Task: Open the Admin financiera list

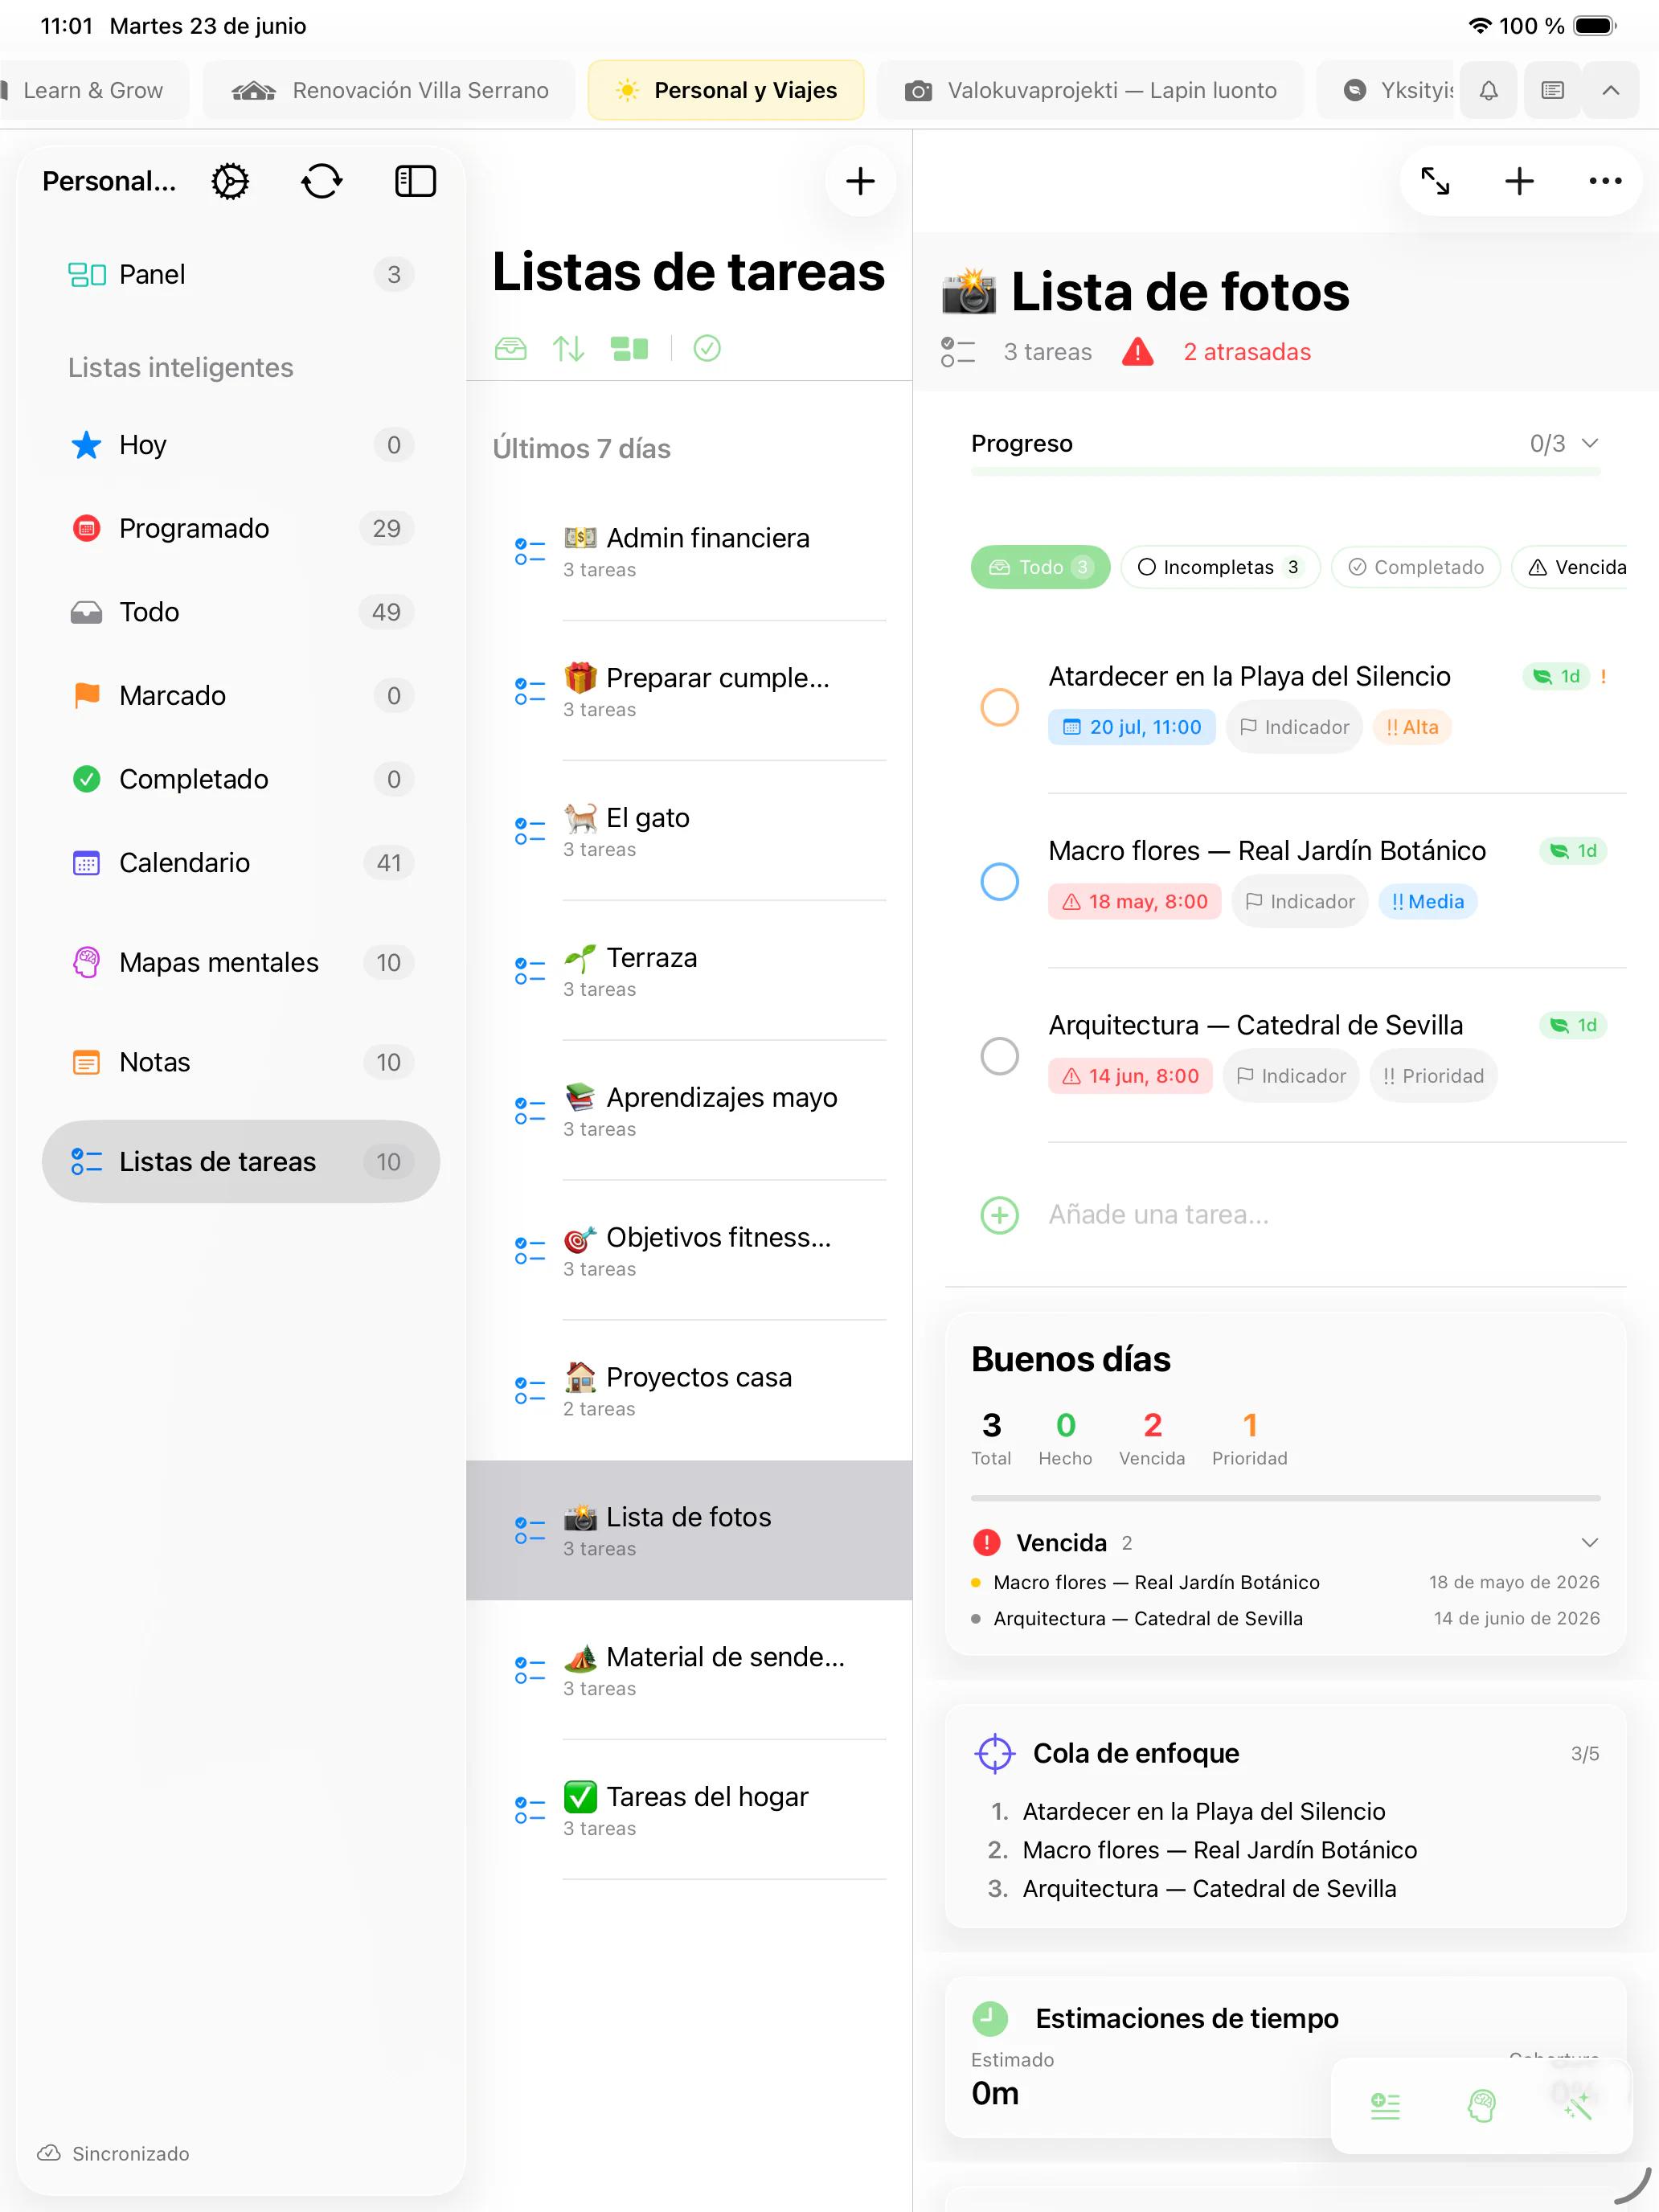Action: 690,551
